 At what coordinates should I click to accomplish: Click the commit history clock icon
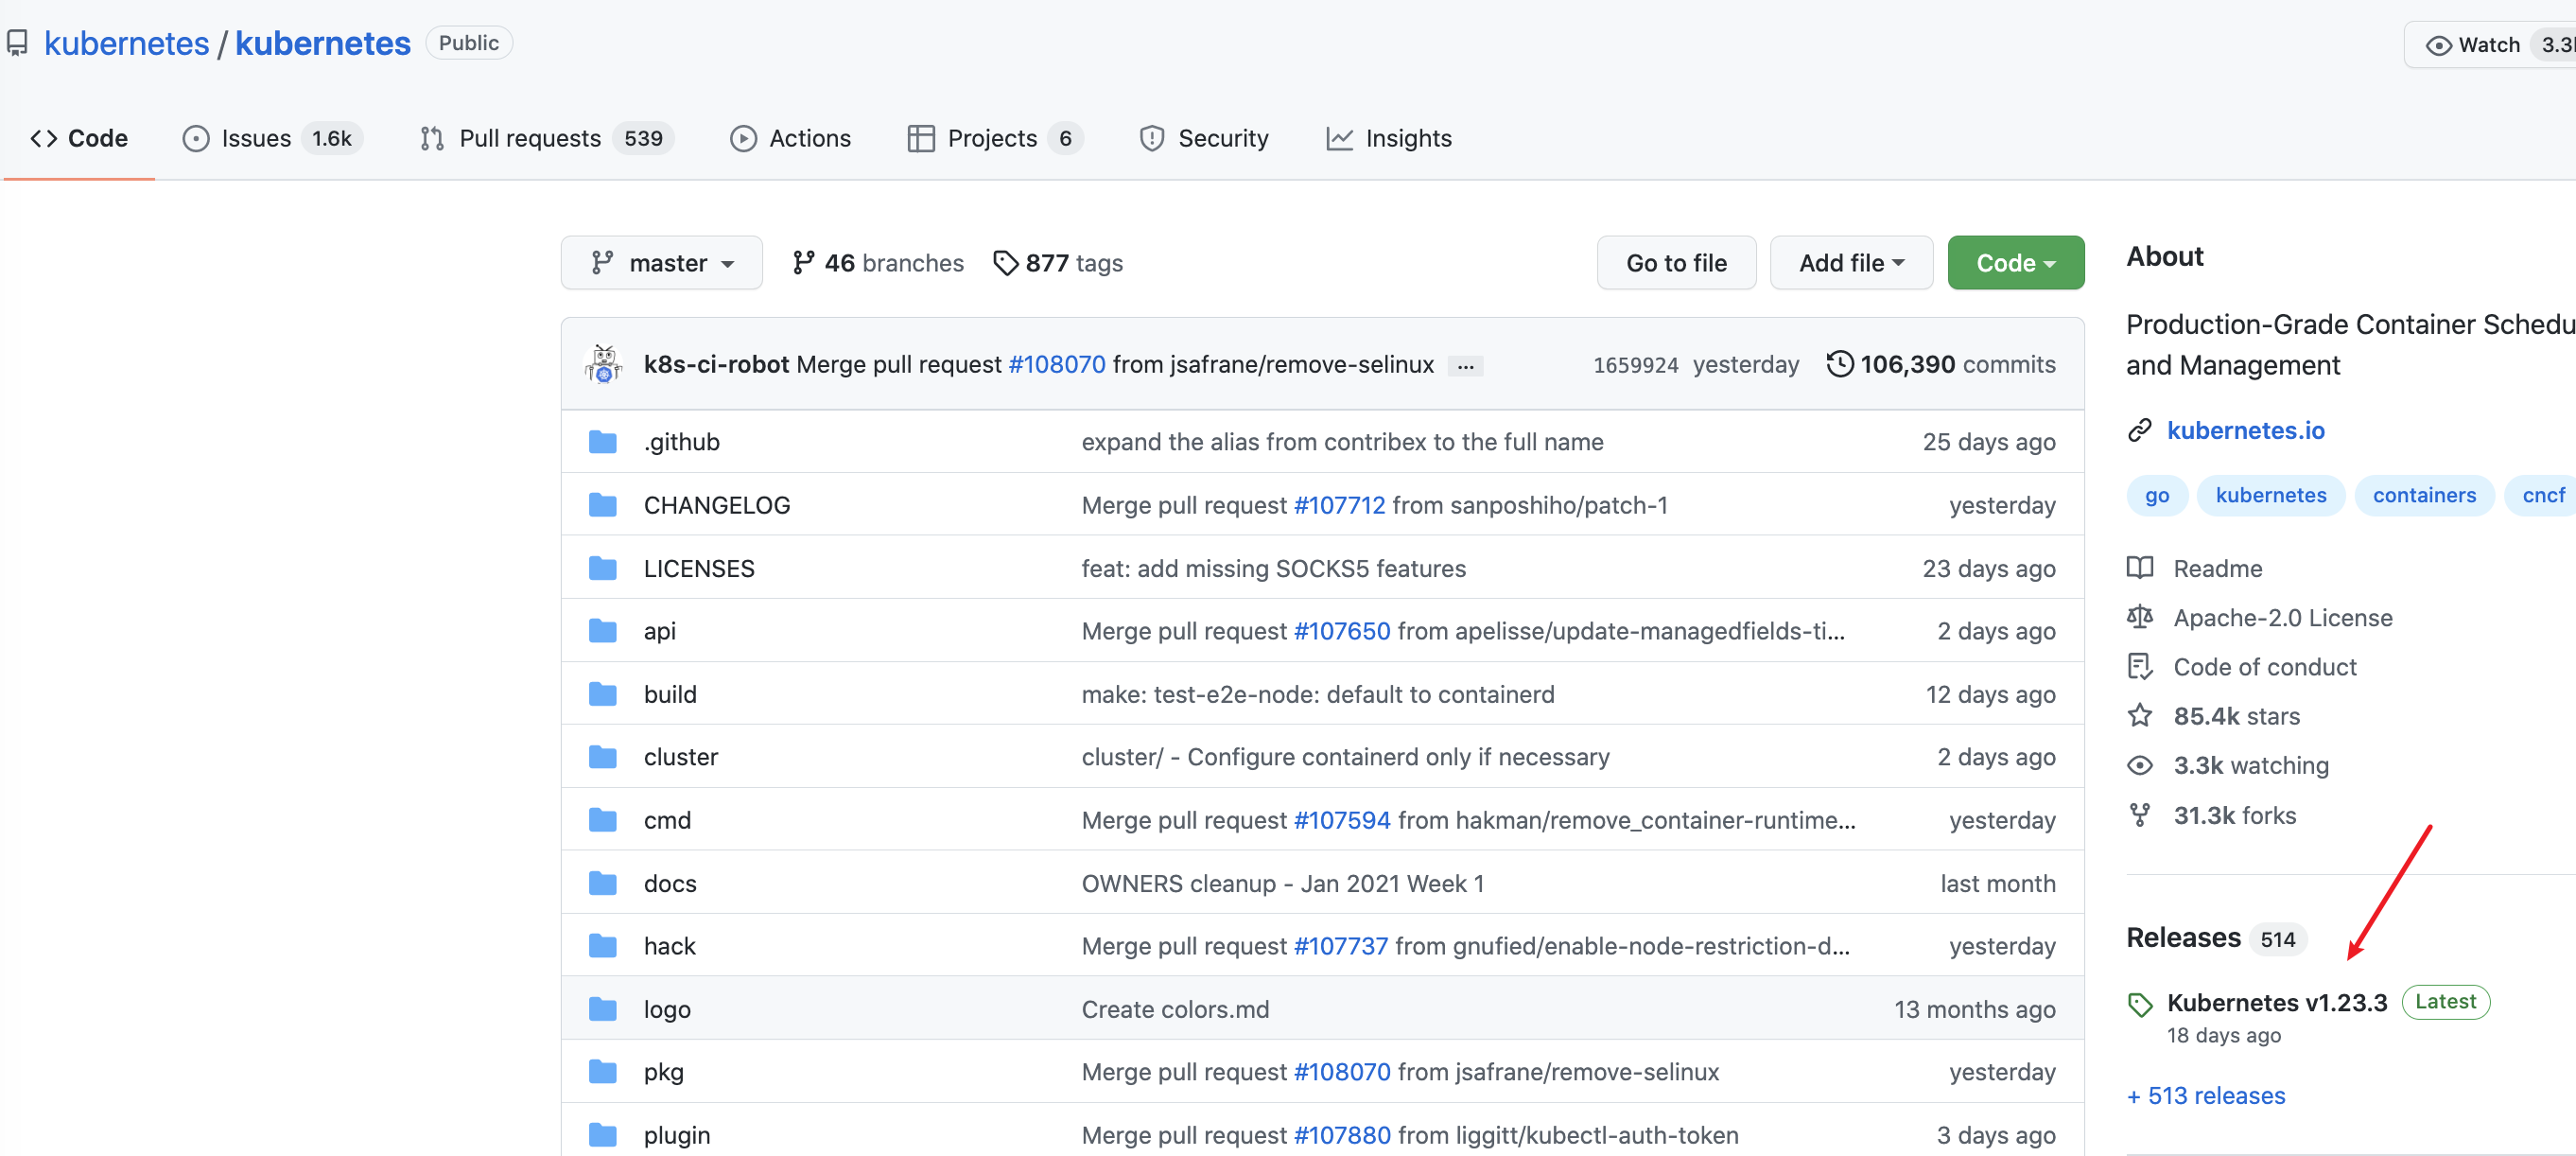click(1839, 364)
